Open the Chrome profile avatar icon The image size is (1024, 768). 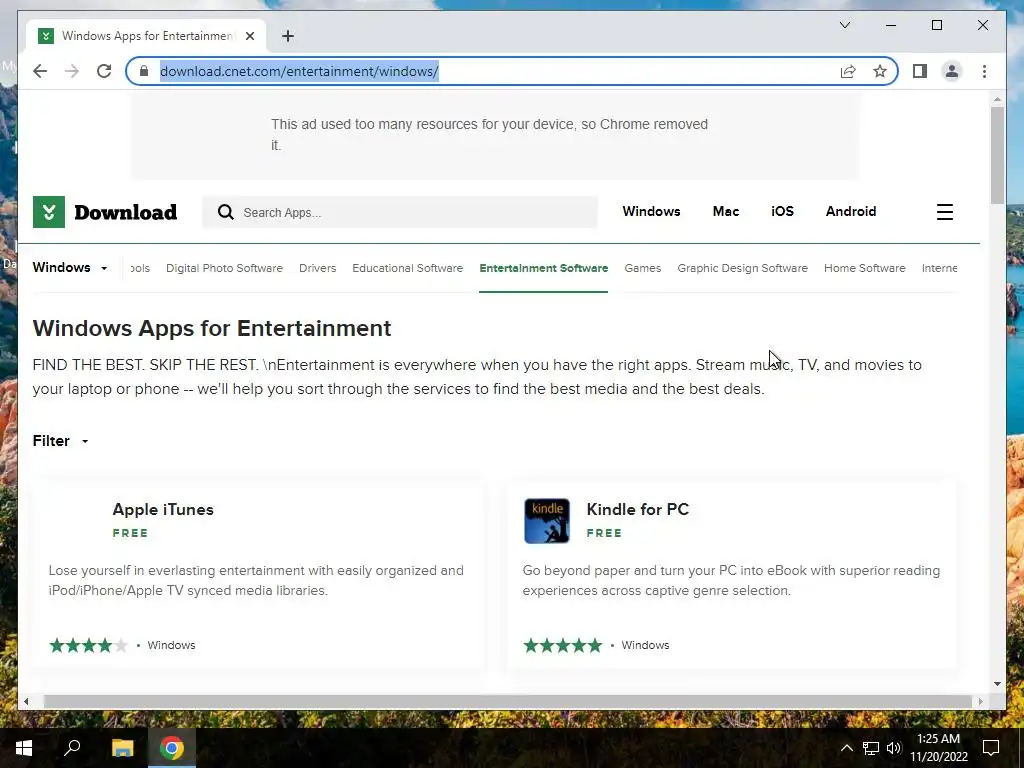tap(952, 71)
